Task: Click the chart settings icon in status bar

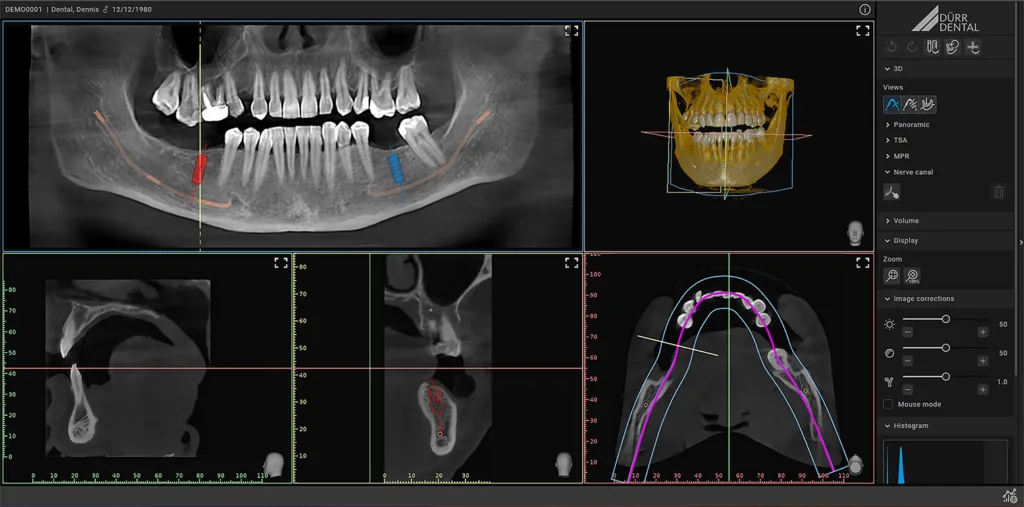Action: point(1010,496)
